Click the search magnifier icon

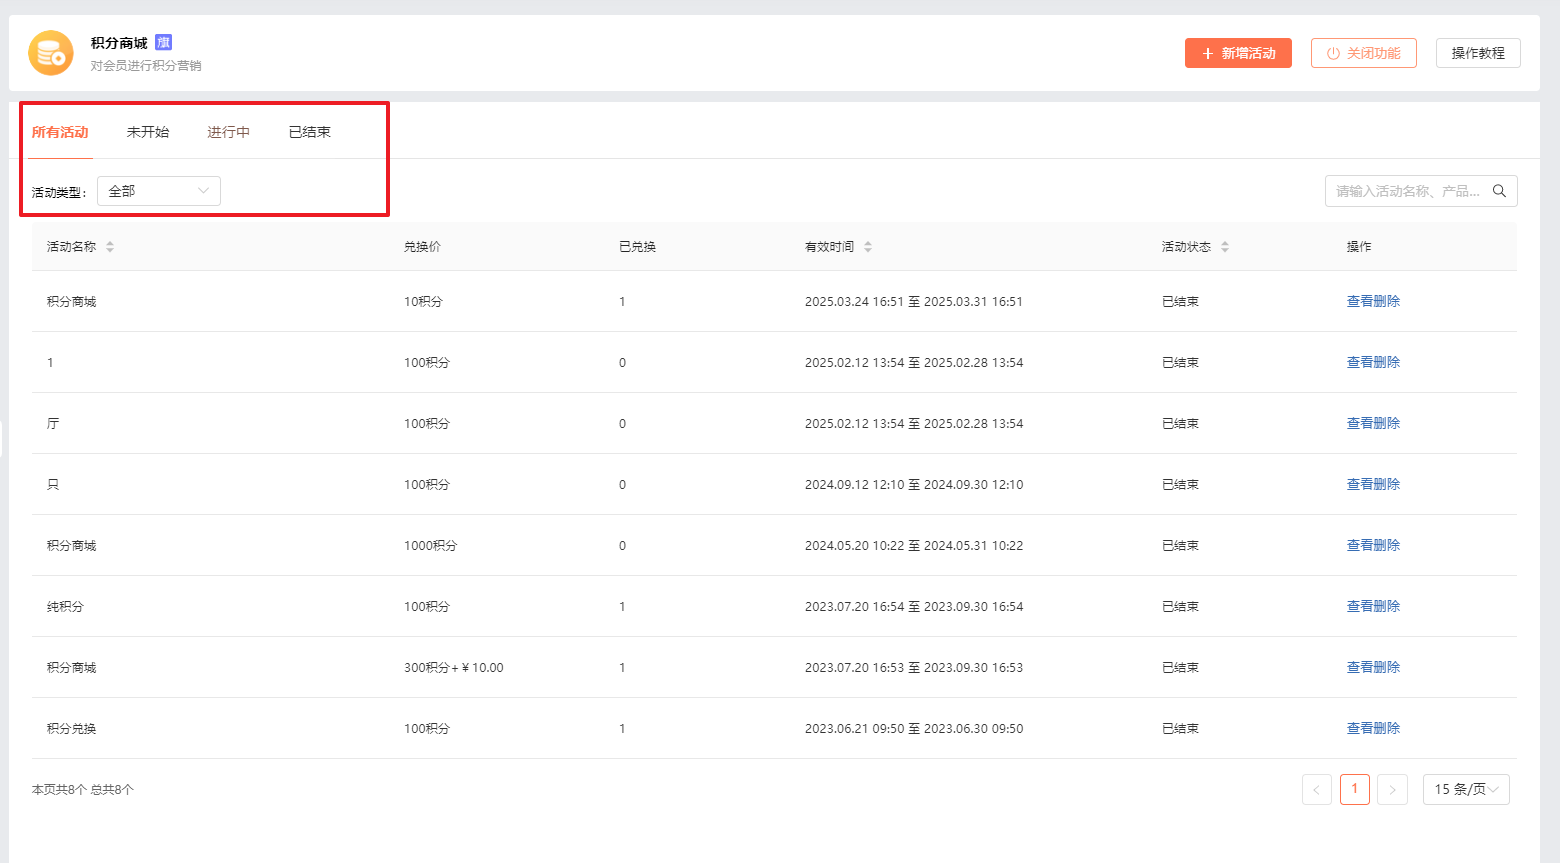click(x=1499, y=191)
